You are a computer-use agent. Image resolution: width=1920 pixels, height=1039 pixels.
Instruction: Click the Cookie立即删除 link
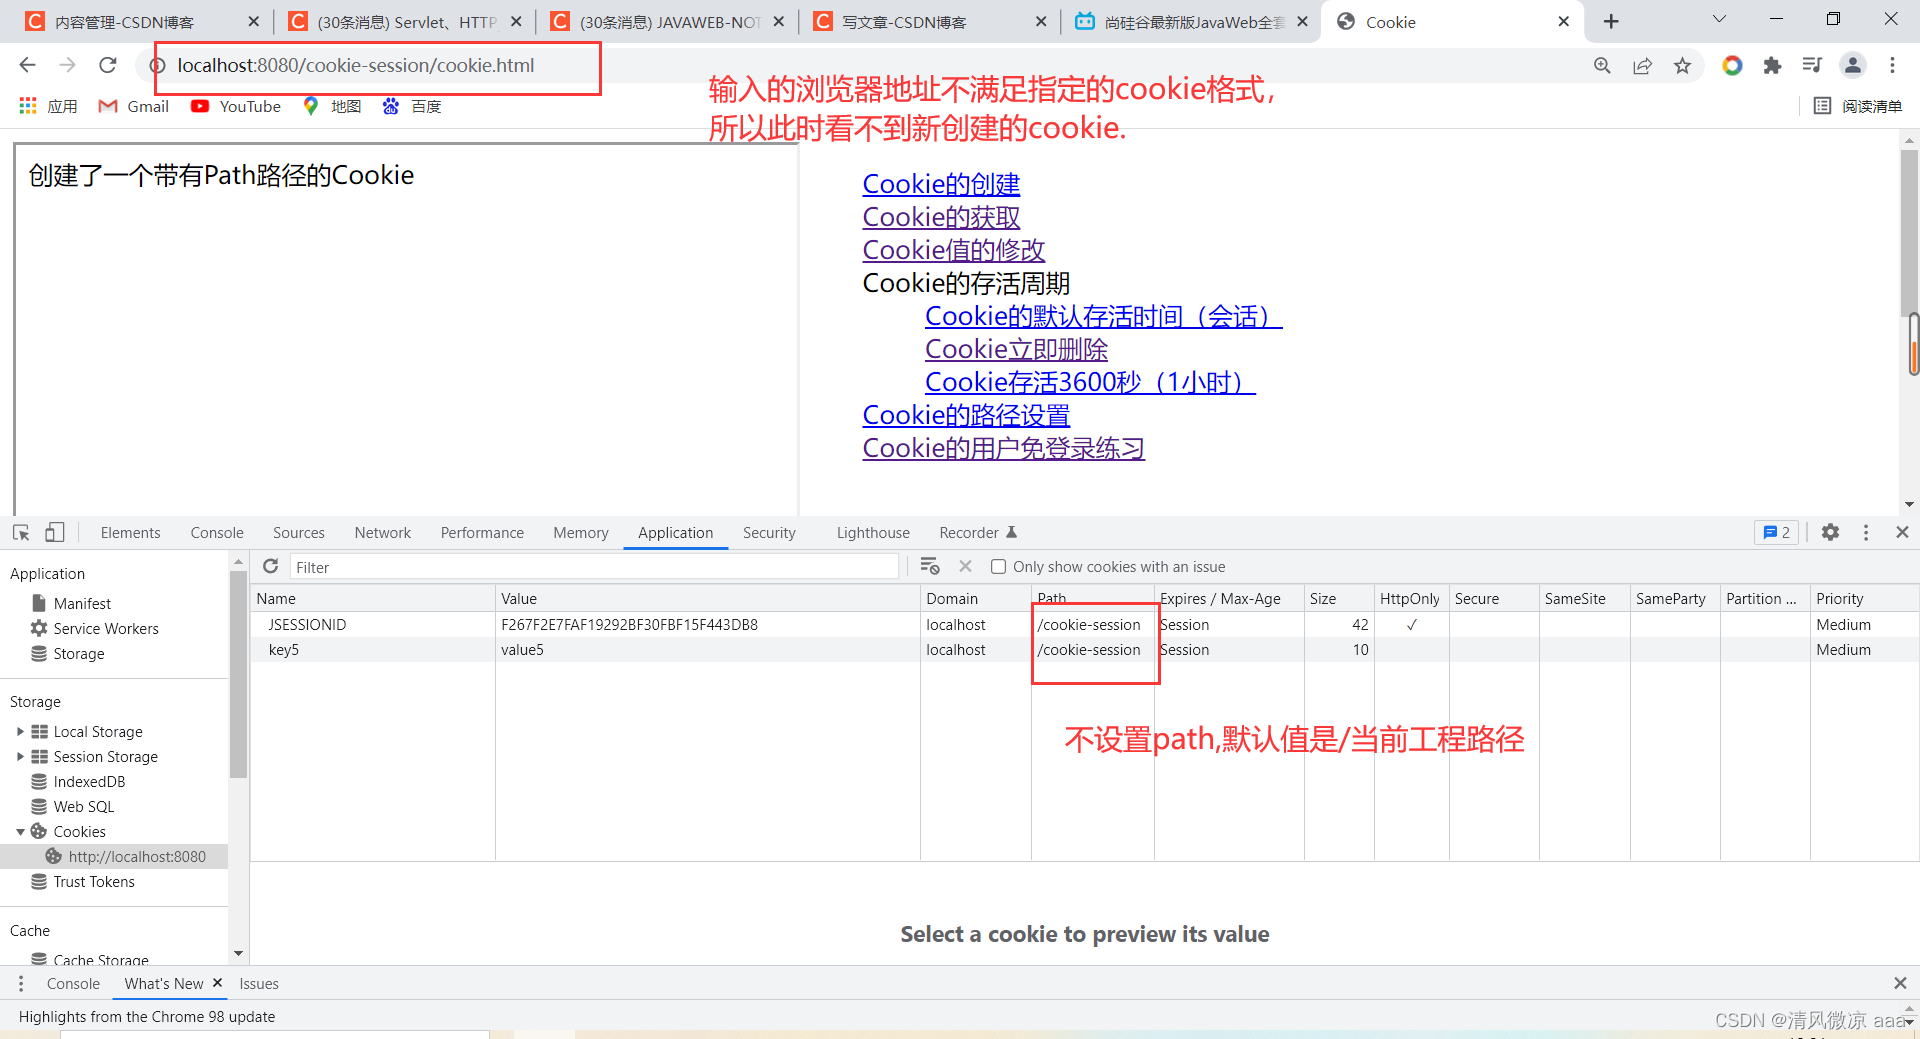coord(1016,349)
